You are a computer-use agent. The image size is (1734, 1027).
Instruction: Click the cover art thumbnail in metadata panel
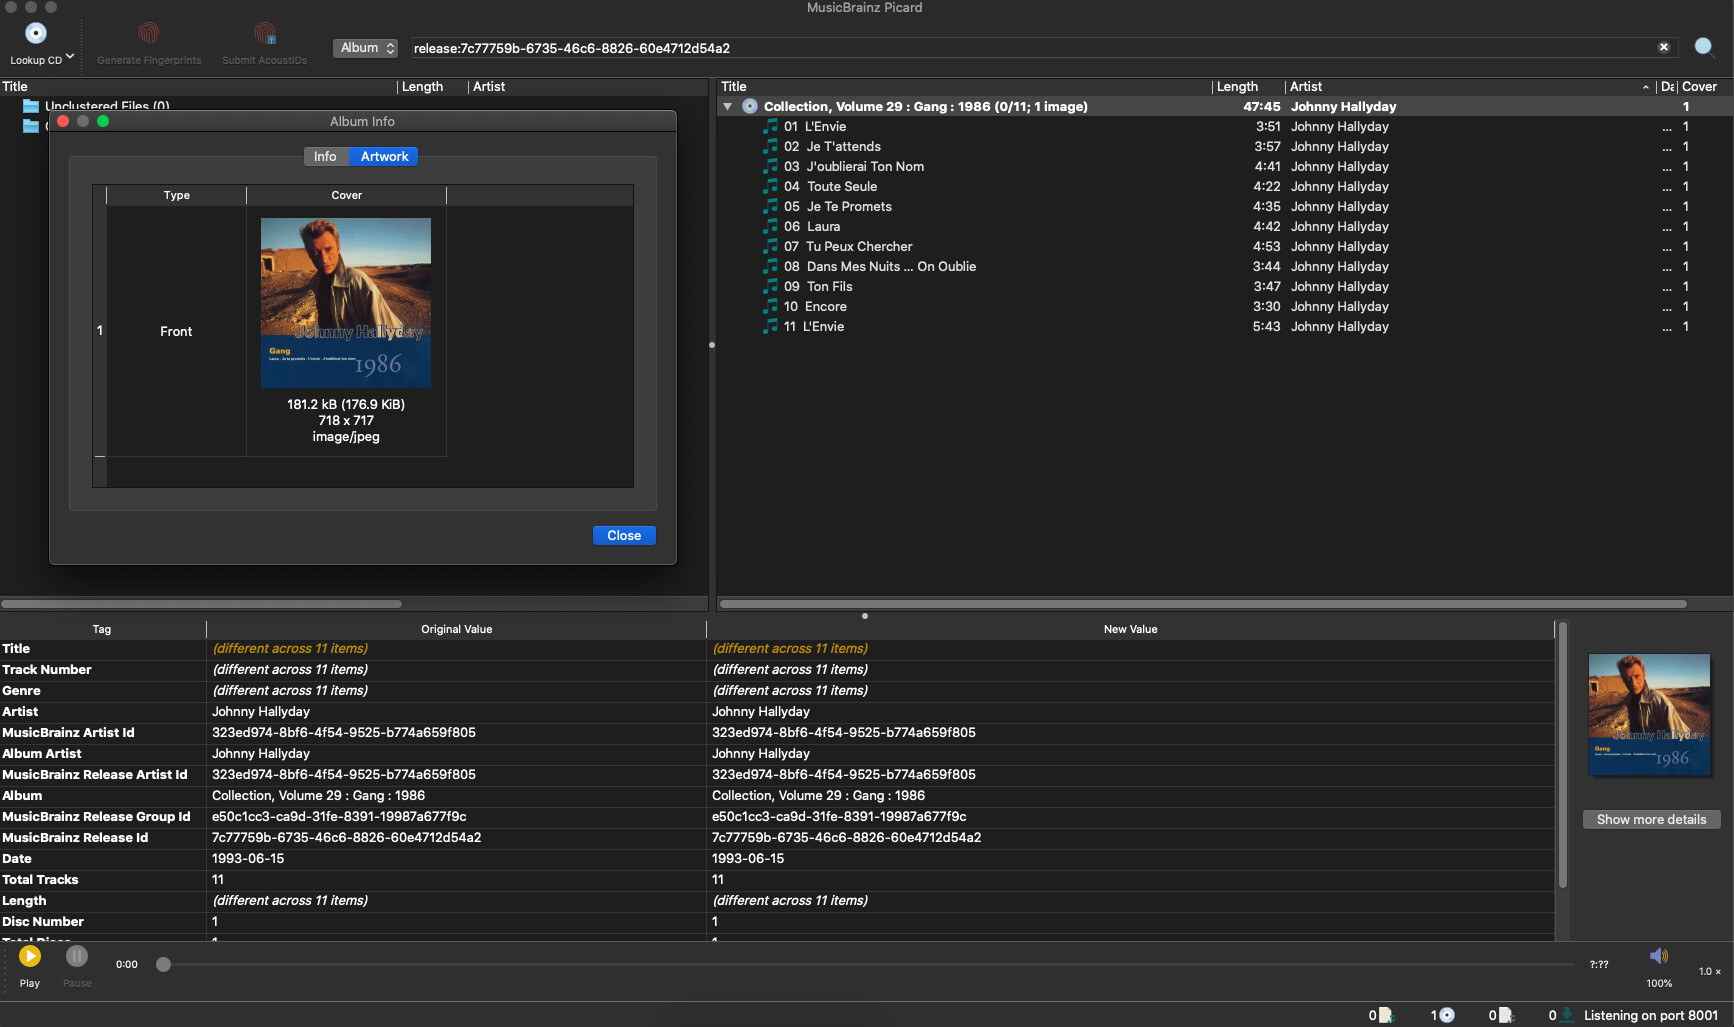click(x=1650, y=715)
